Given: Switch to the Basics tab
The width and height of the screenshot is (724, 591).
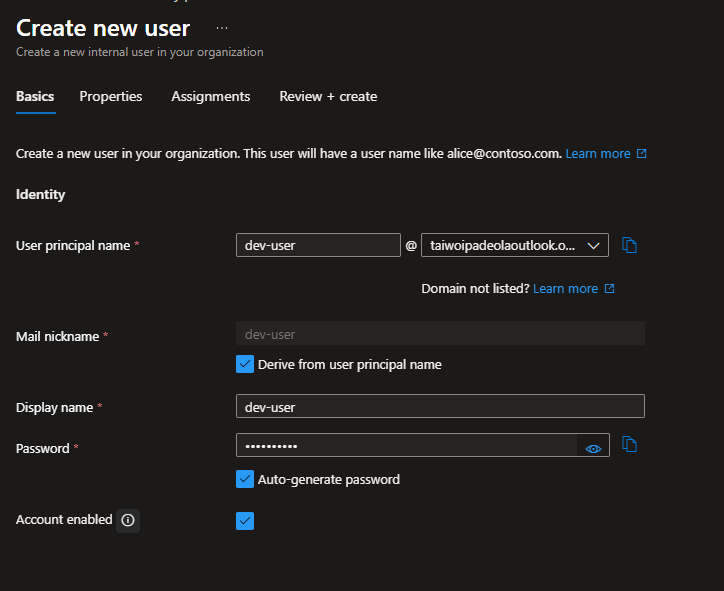Looking at the screenshot, I should pos(35,96).
